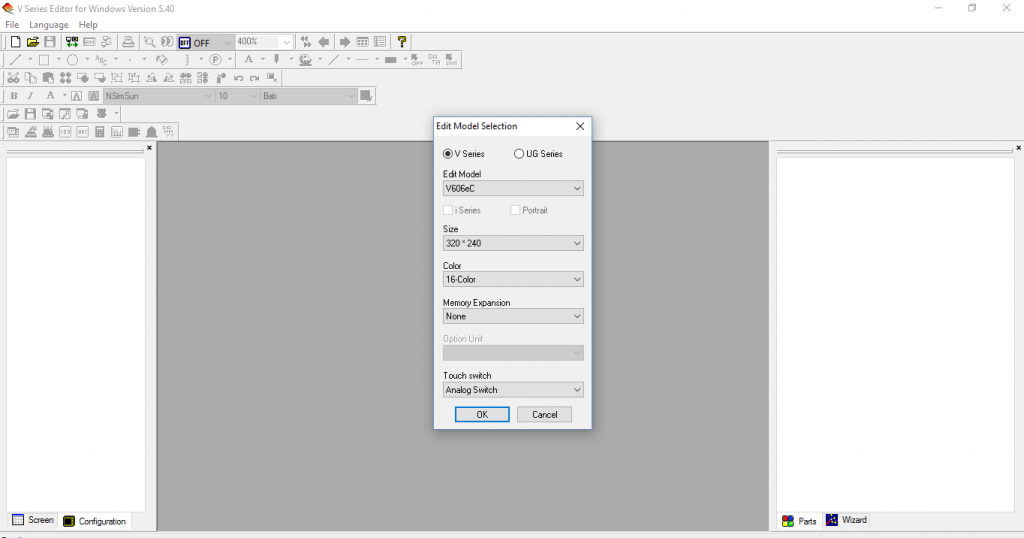Click the Cut scissors icon
The image size is (1024, 538).
(13, 78)
